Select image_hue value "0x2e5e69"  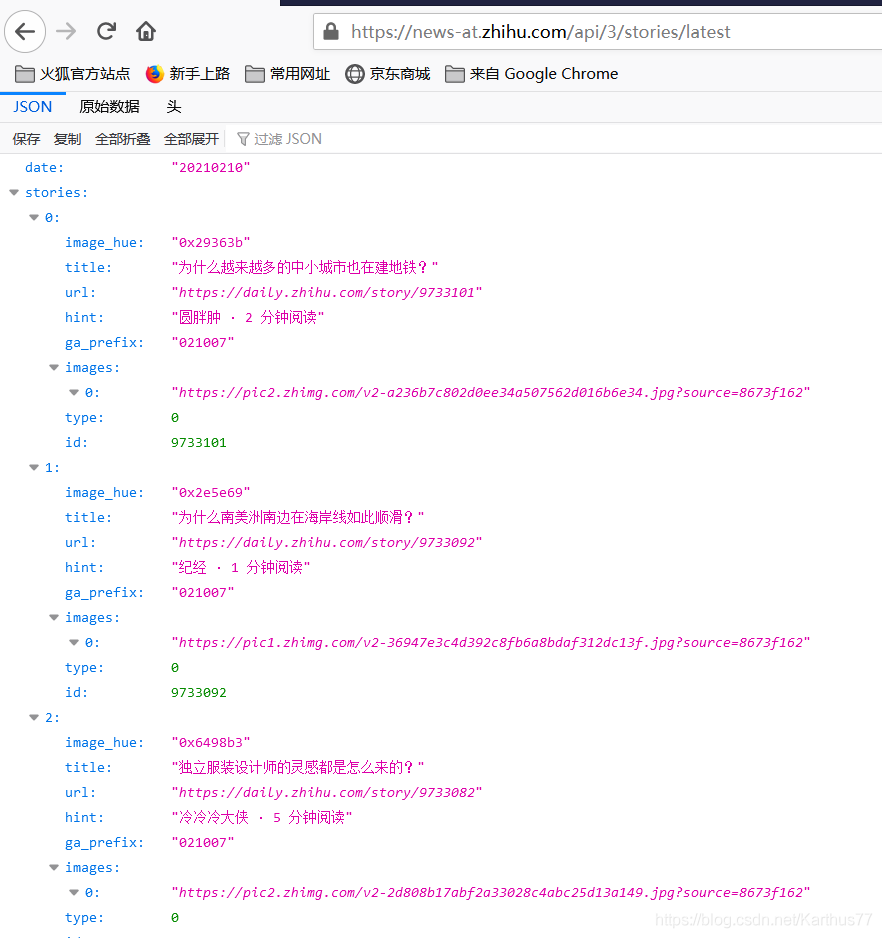(x=211, y=493)
